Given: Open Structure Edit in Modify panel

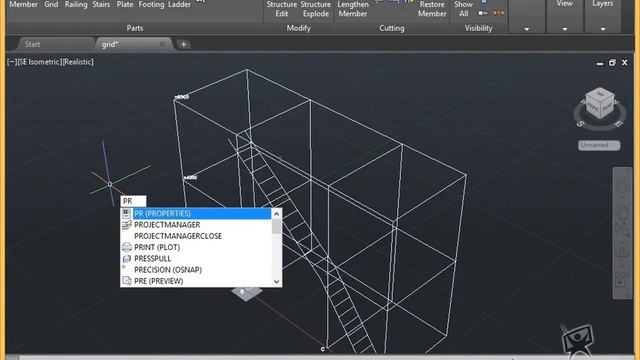Looking at the screenshot, I should coord(282,9).
